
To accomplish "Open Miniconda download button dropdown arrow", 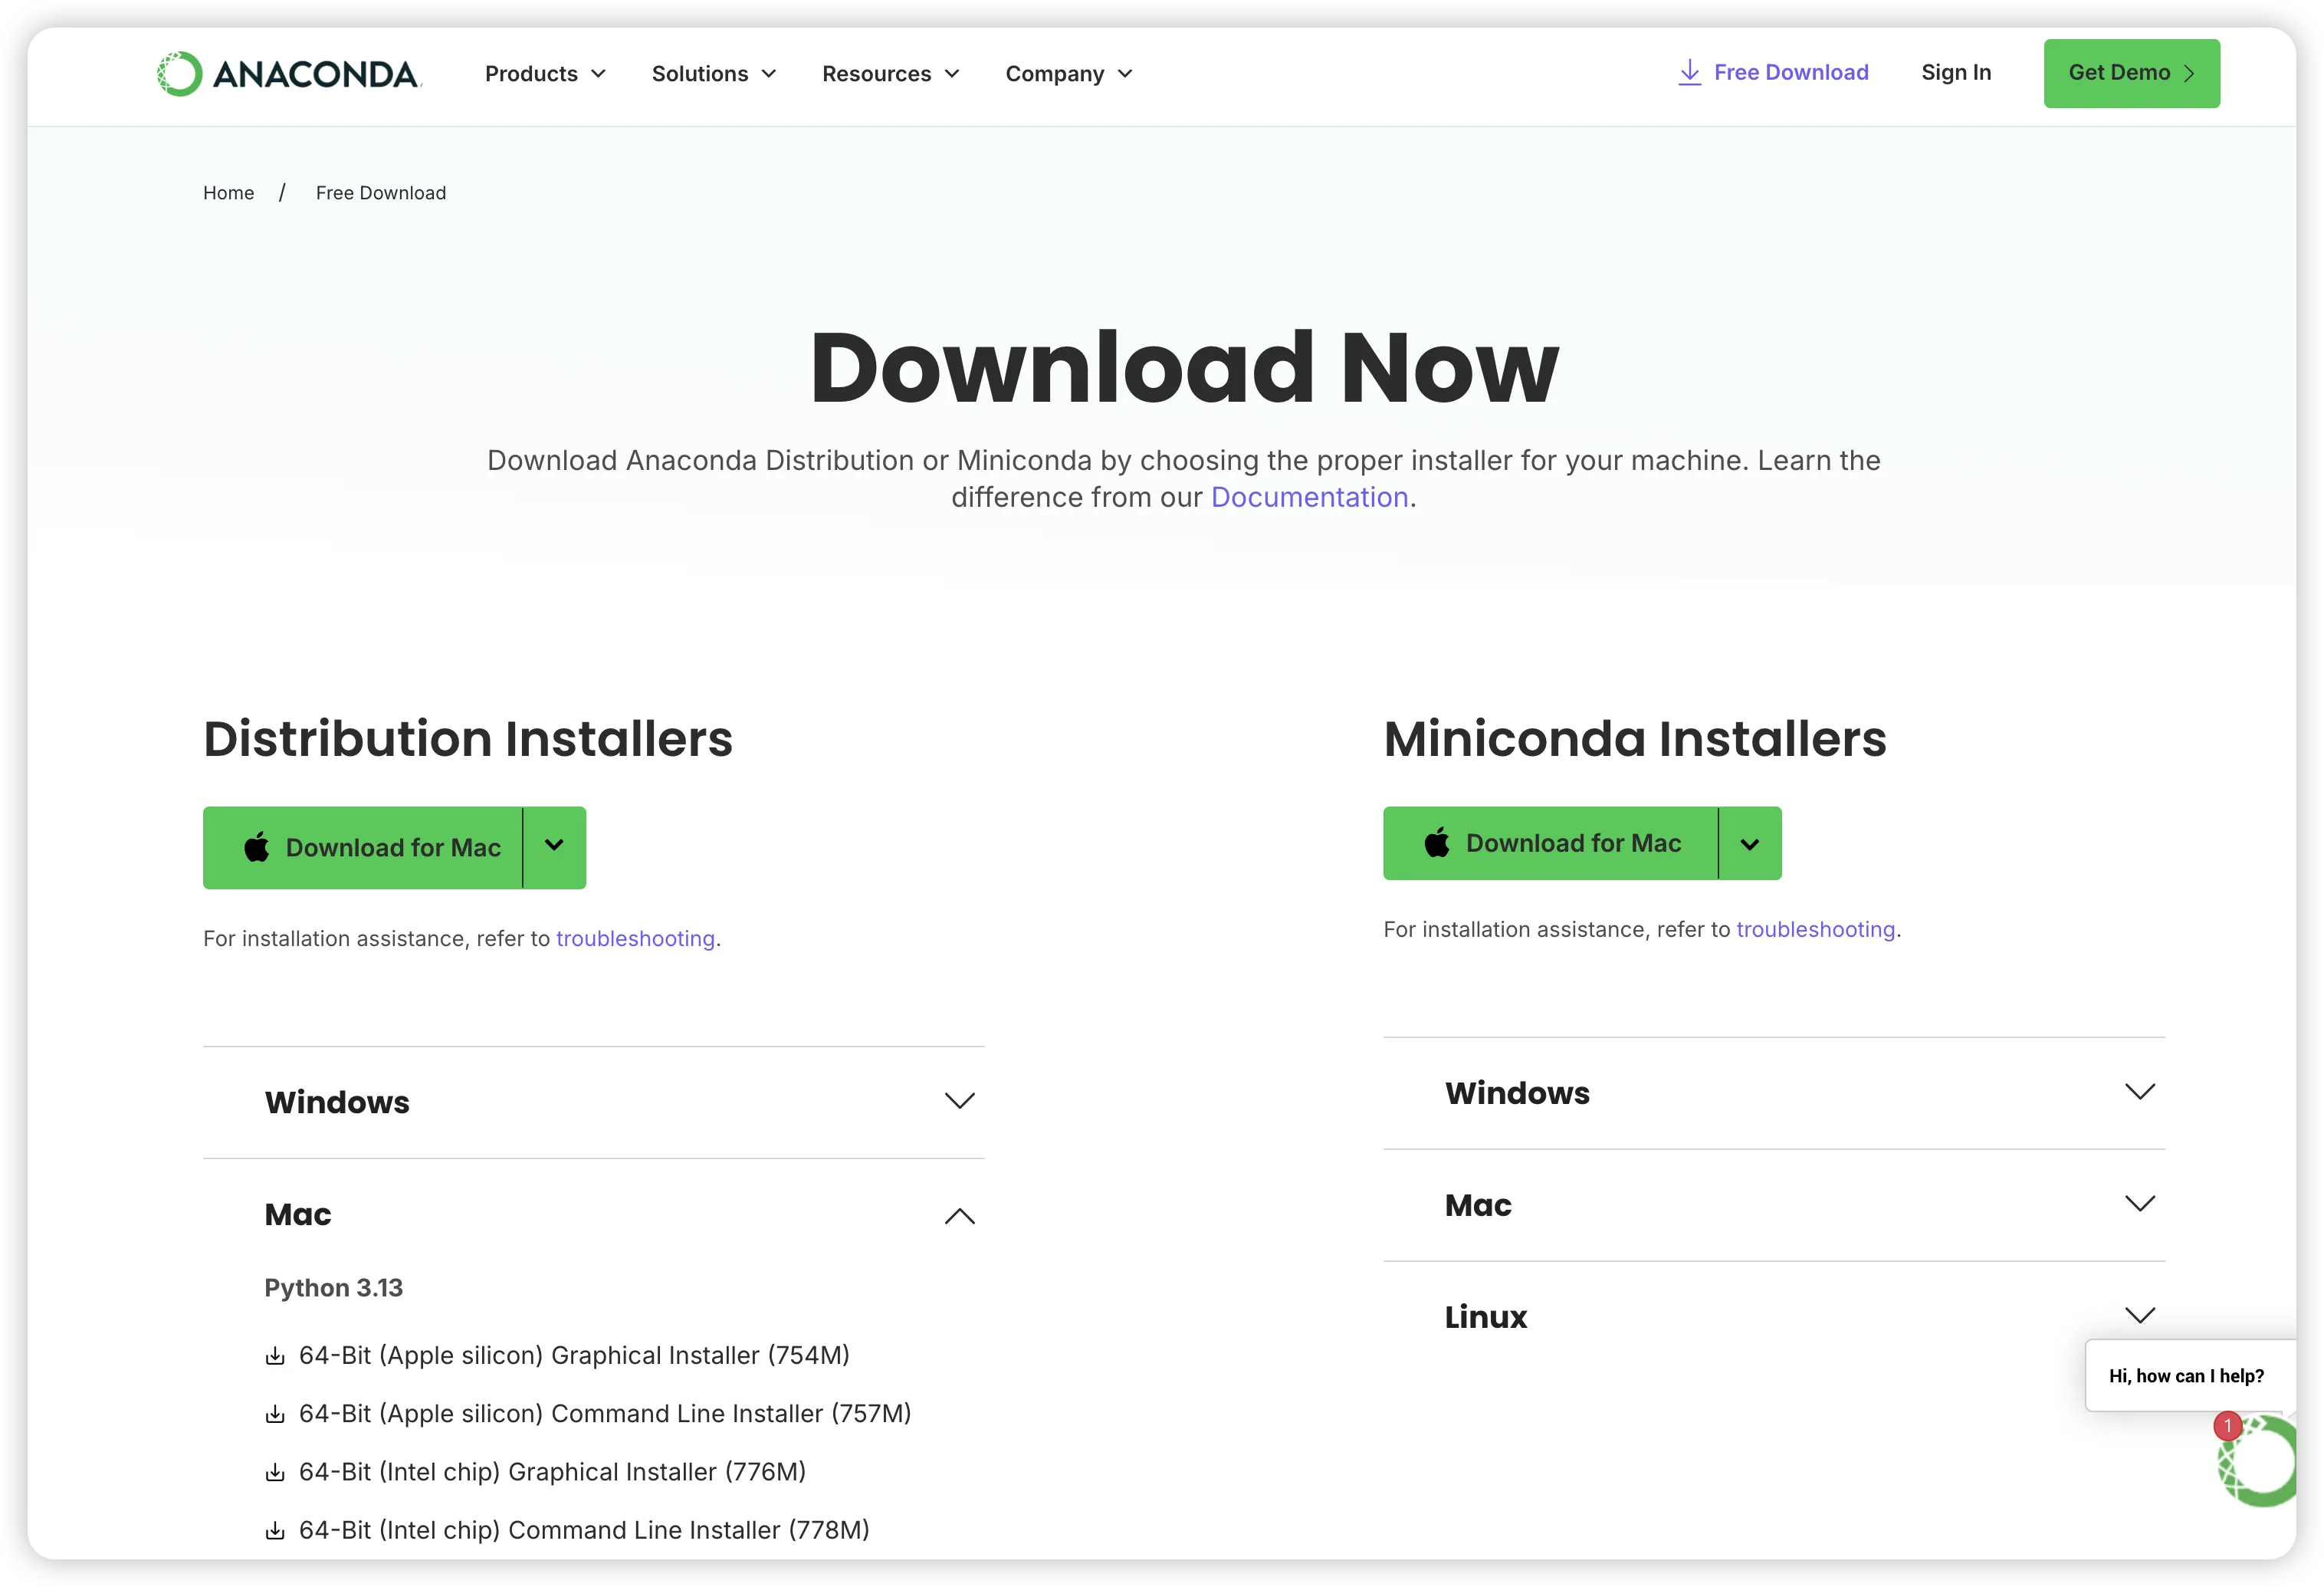I will point(1749,843).
